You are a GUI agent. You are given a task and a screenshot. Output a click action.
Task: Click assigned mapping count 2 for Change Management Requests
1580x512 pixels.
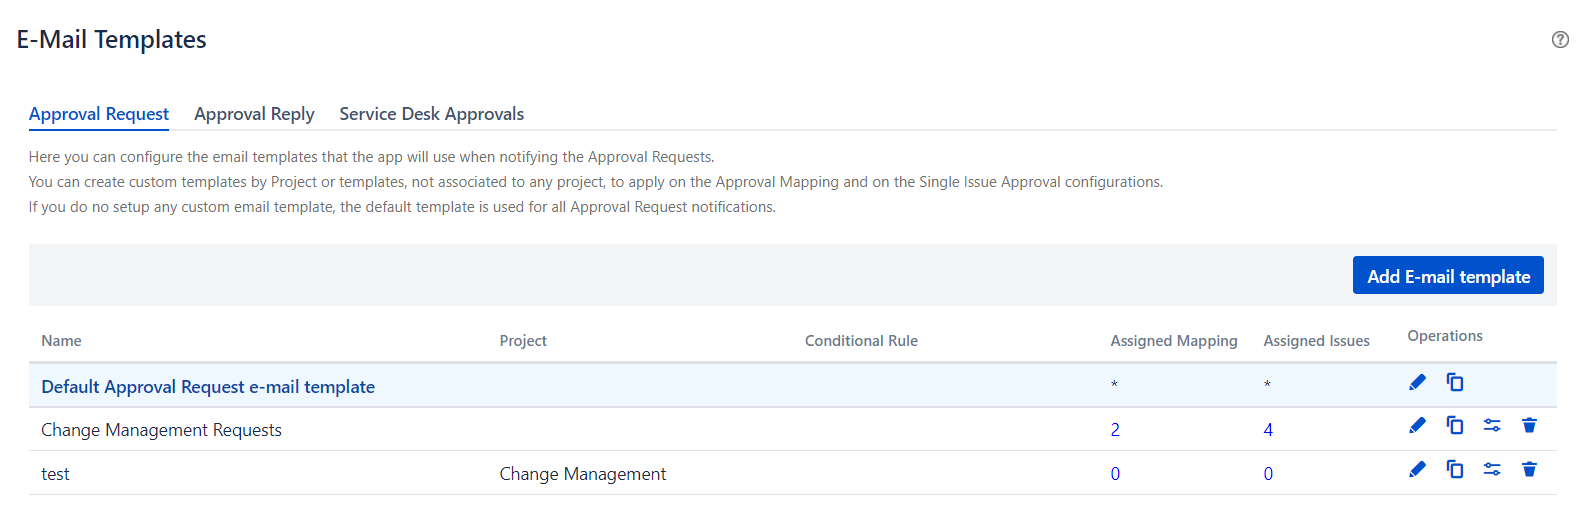(1115, 430)
